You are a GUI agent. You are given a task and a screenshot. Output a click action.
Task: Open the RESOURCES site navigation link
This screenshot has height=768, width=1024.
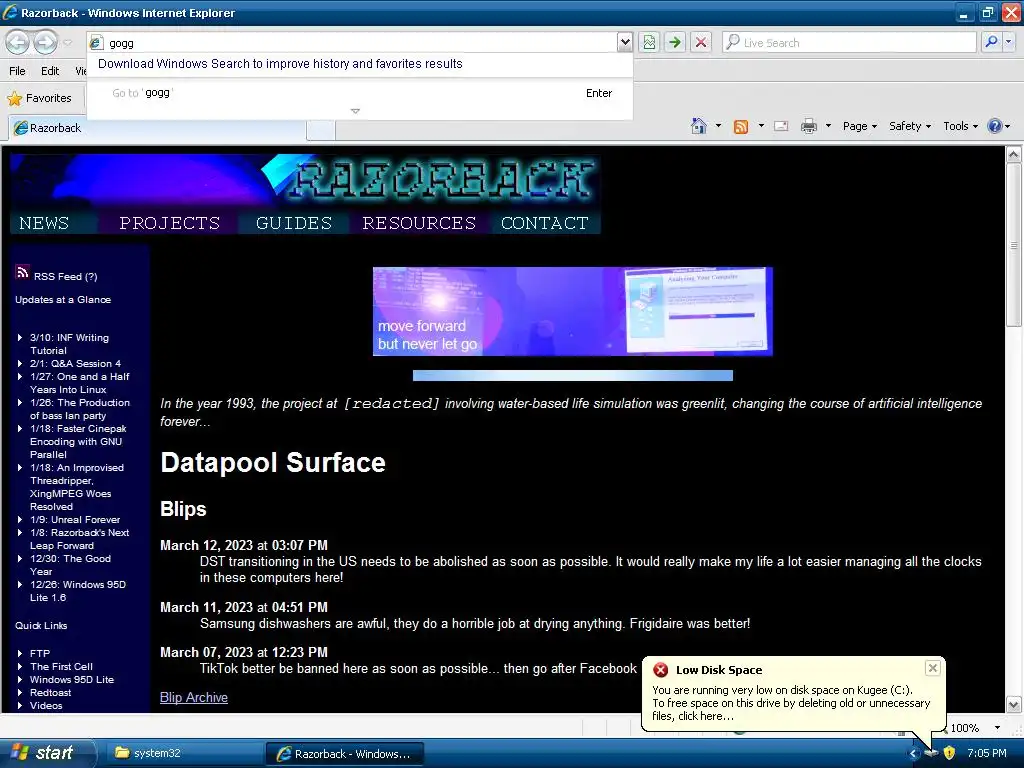pyautogui.click(x=419, y=223)
